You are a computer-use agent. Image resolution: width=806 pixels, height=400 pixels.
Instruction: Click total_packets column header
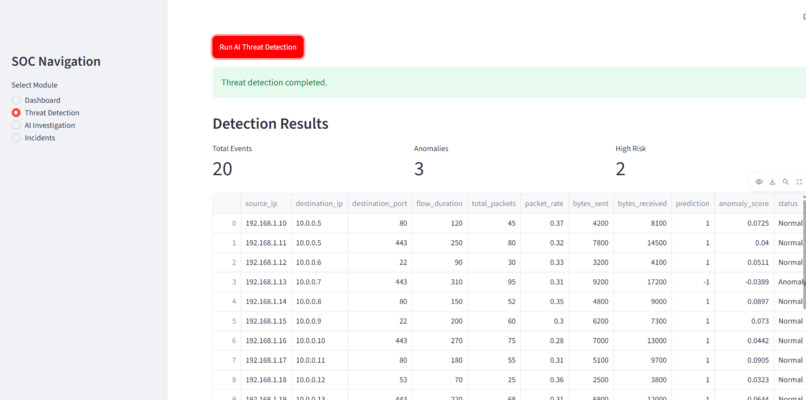[494, 204]
